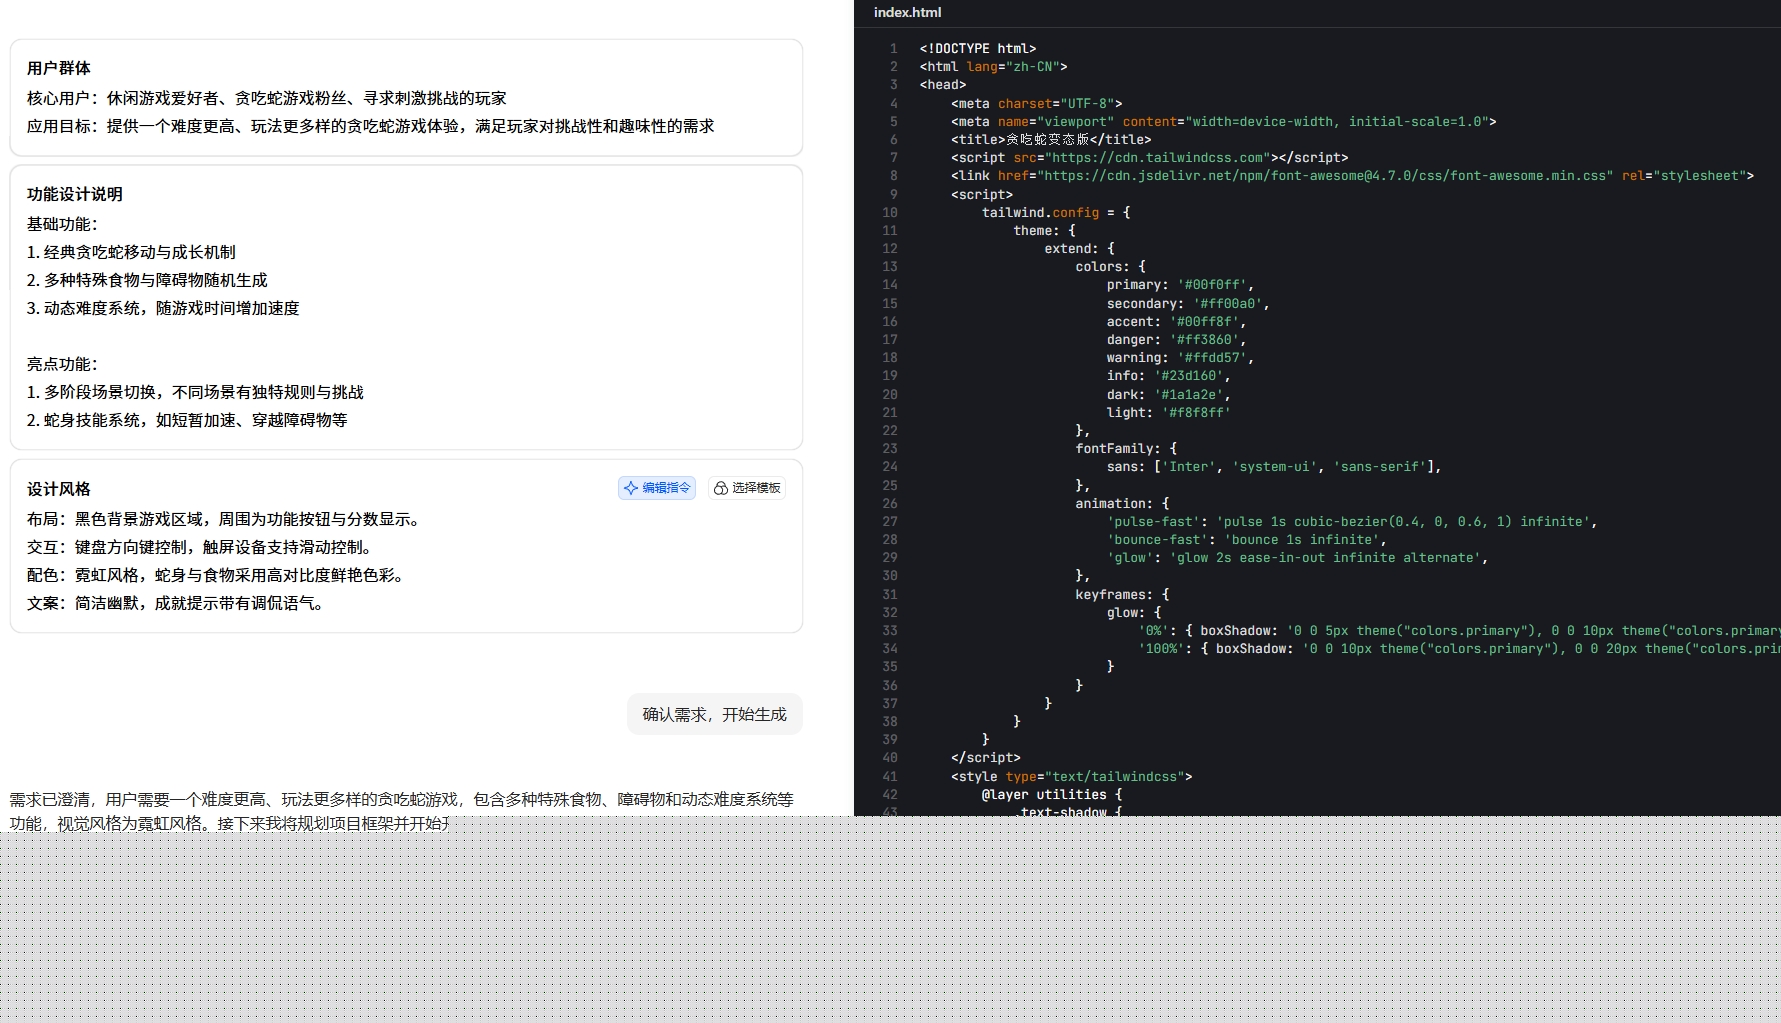This screenshot has height=1023, width=1781.
Task: Click the tailwindcss CDN URL in code
Action: pyautogui.click(x=1155, y=157)
